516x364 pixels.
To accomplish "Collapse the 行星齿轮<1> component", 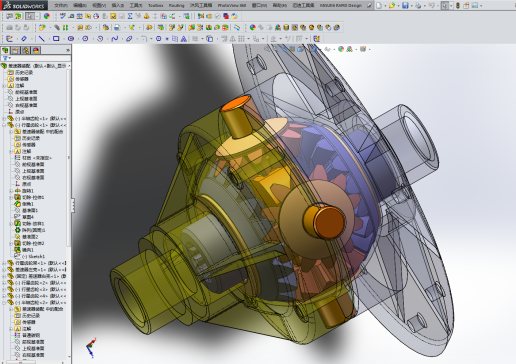I will click(x=4, y=125).
